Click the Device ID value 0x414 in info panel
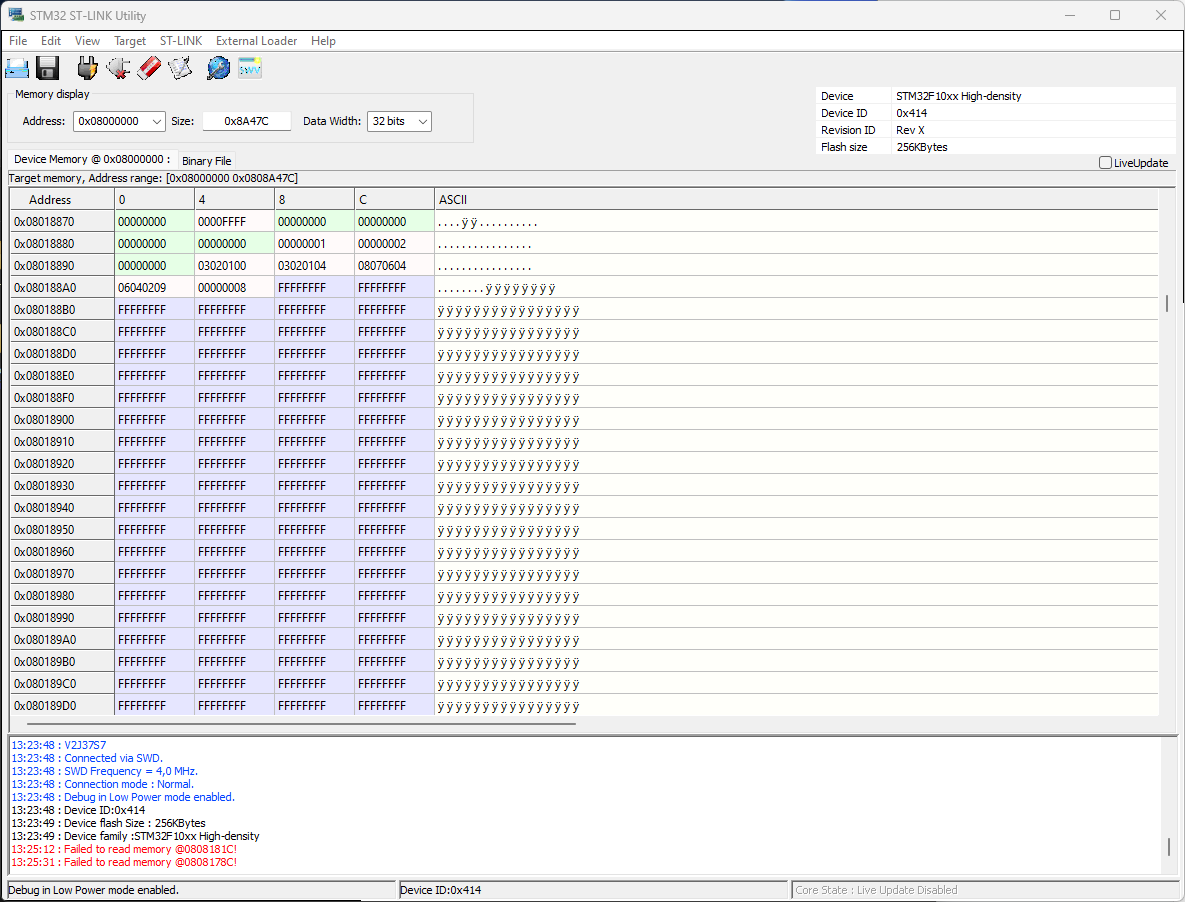1185x902 pixels. tap(911, 113)
